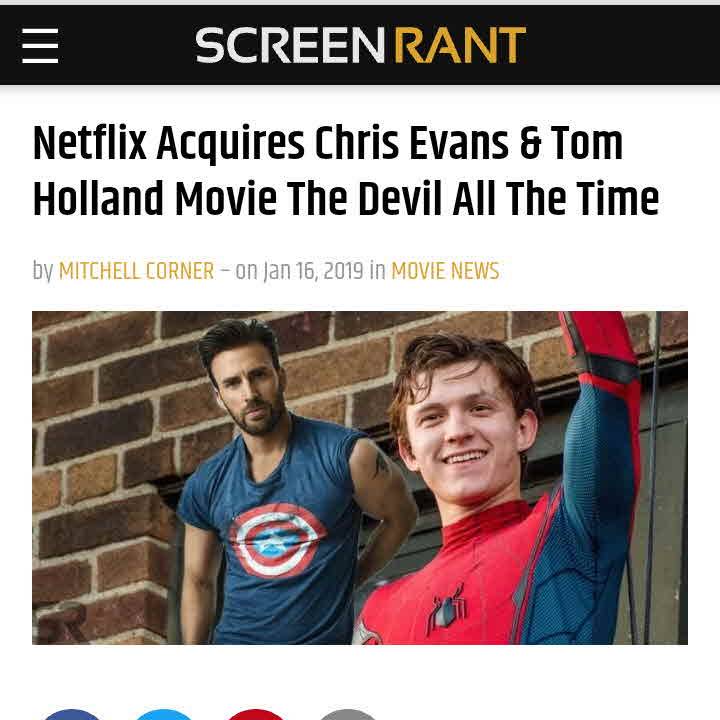
Task: Share article via gray circle button
Action: [348, 714]
